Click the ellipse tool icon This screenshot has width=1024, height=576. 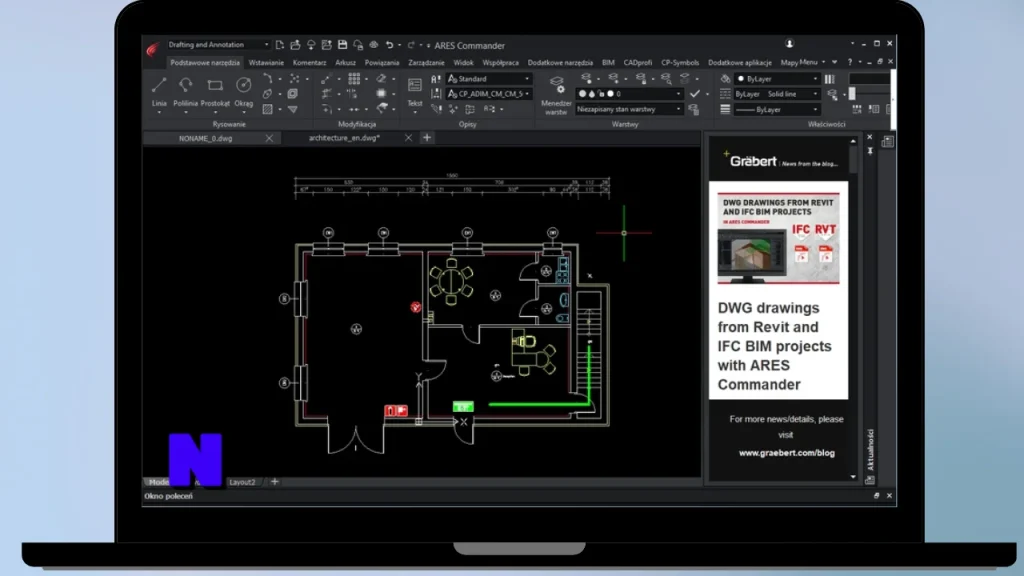pos(267,94)
